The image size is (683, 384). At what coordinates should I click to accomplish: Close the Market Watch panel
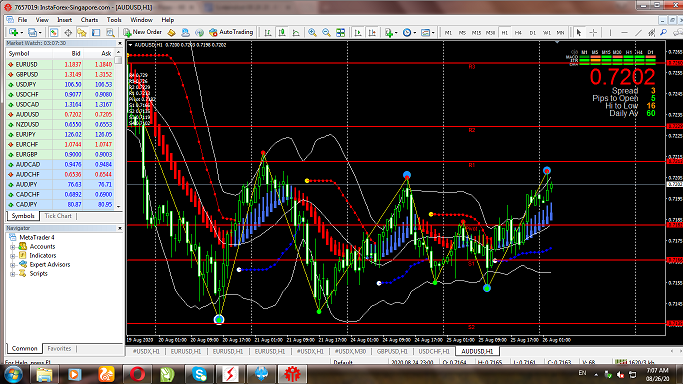(120, 43)
